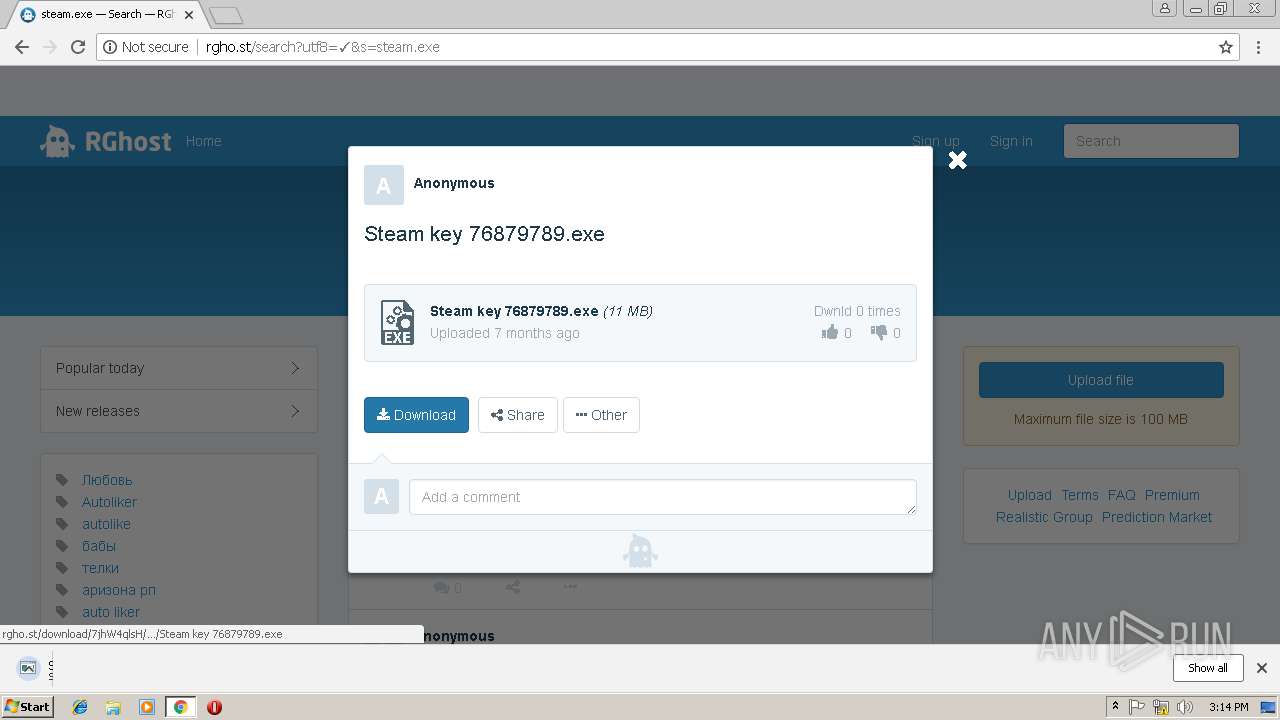Close the file popup with the X
Viewport: 1280px width, 720px height.
pyautogui.click(x=957, y=160)
